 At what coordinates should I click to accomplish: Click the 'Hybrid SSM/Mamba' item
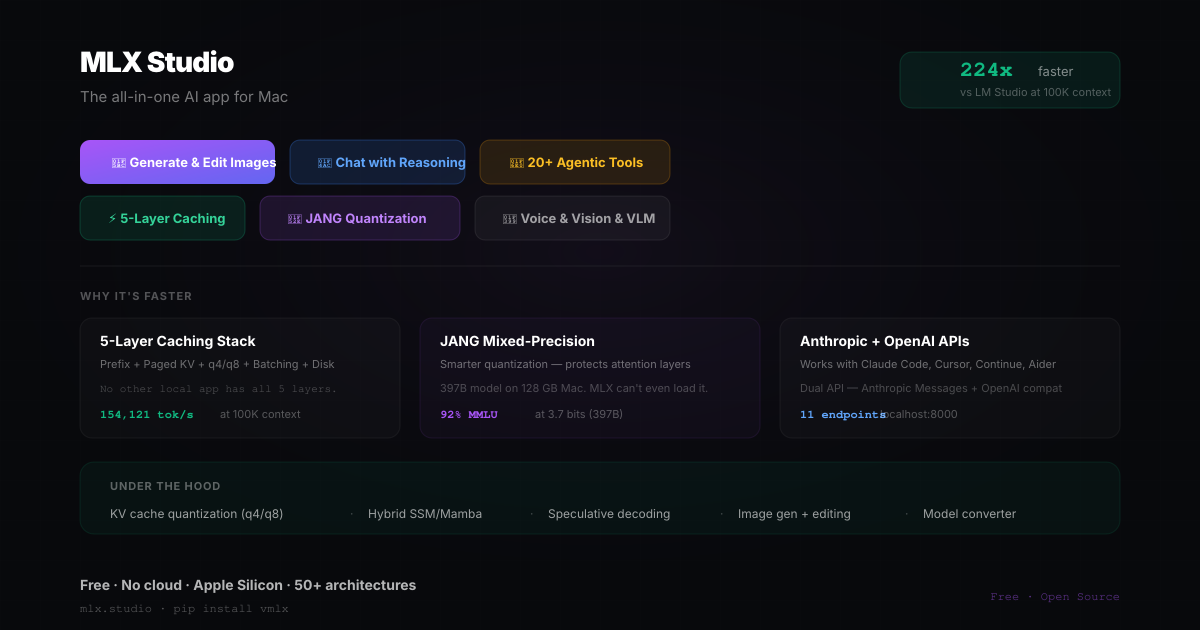(425, 514)
